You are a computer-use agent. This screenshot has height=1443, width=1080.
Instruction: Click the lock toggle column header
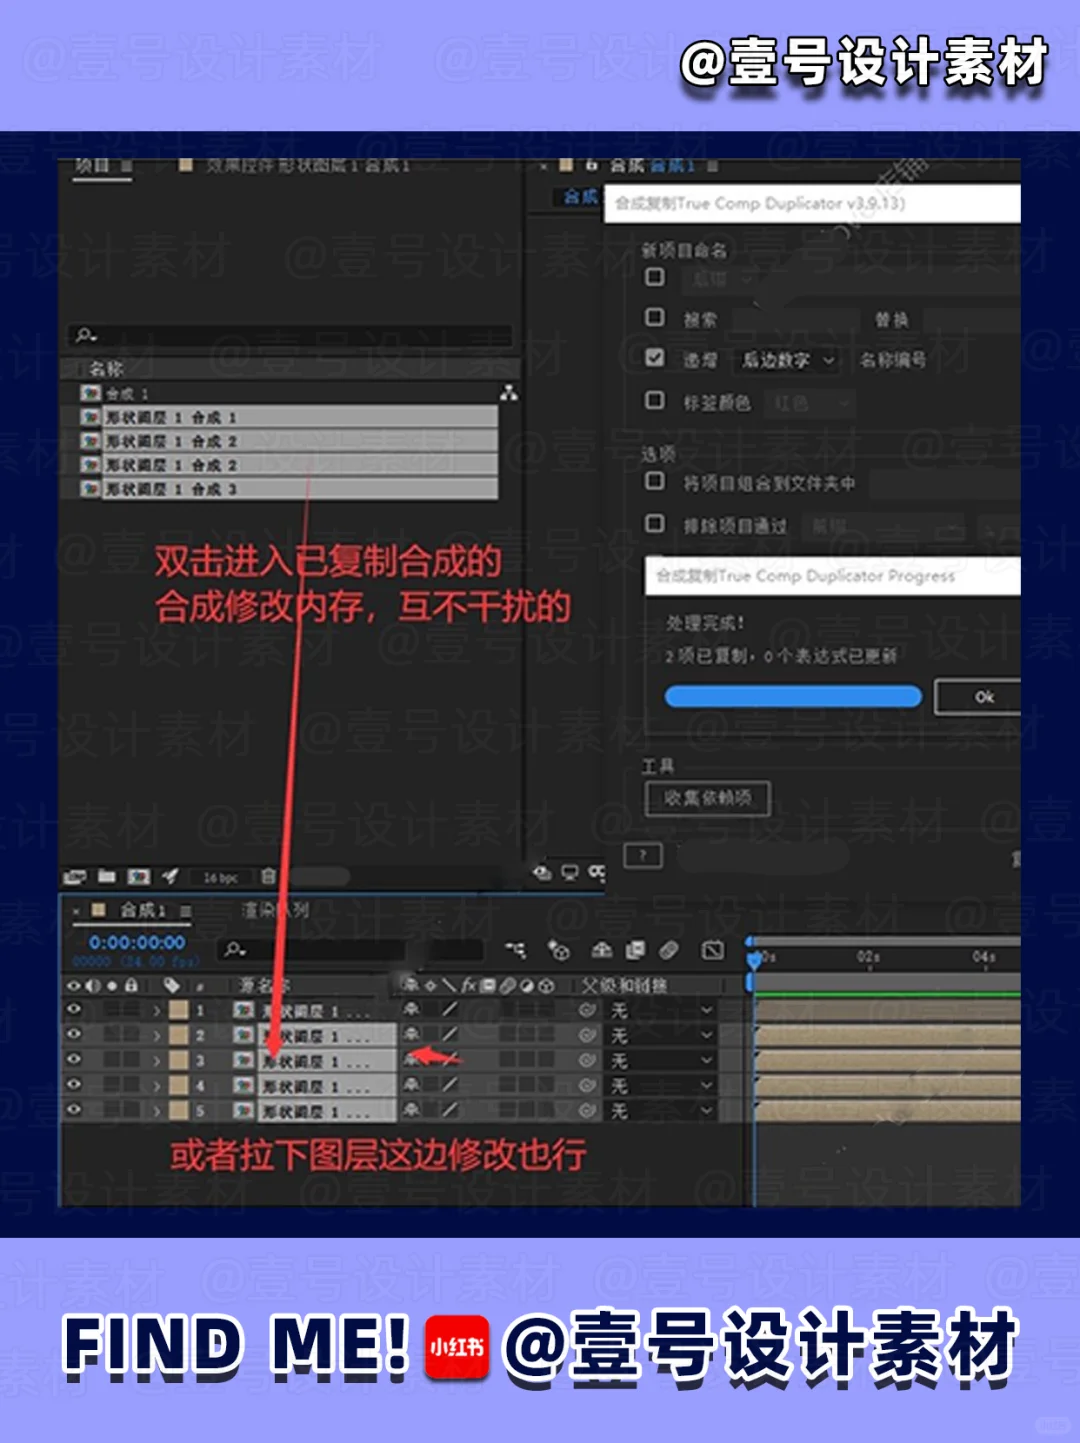coord(130,985)
